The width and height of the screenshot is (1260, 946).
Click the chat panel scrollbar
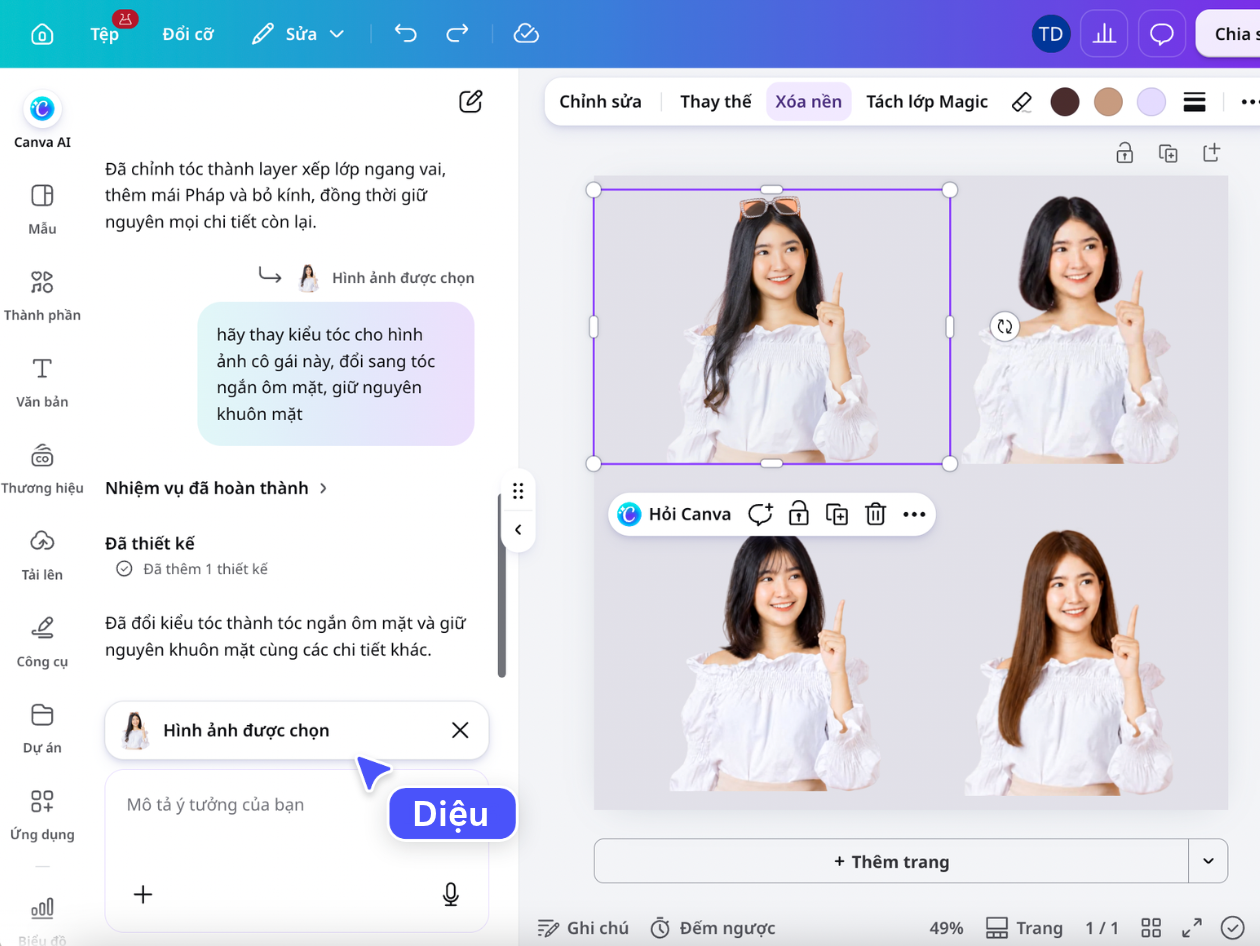pos(502,585)
